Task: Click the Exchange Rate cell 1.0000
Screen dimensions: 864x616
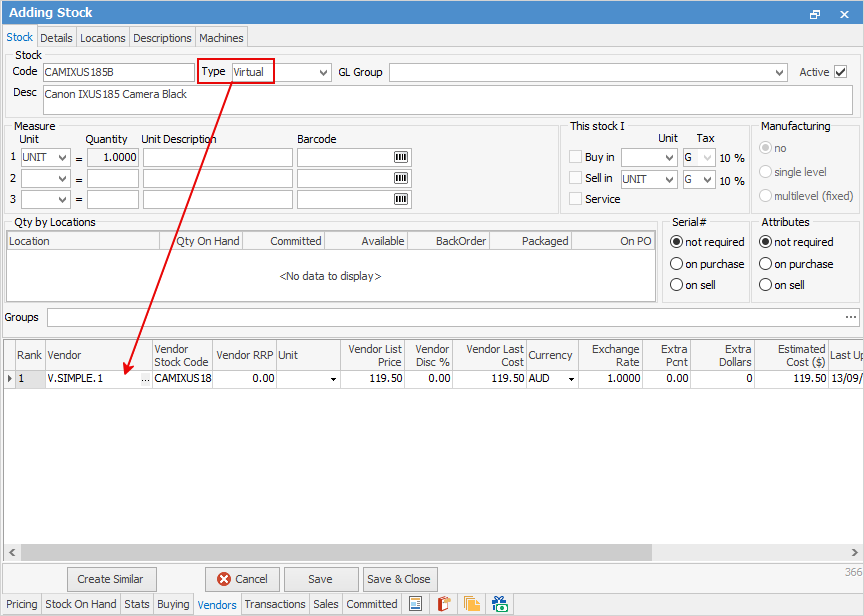Action: (609, 379)
